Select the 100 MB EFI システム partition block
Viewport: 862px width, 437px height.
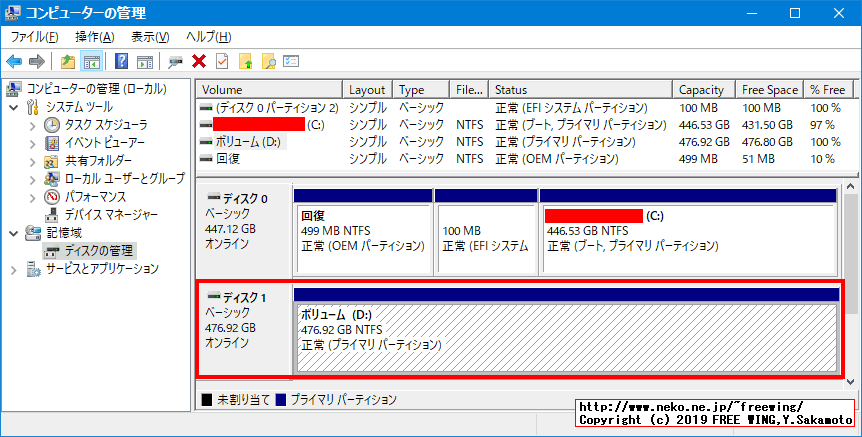pyautogui.click(x=486, y=233)
